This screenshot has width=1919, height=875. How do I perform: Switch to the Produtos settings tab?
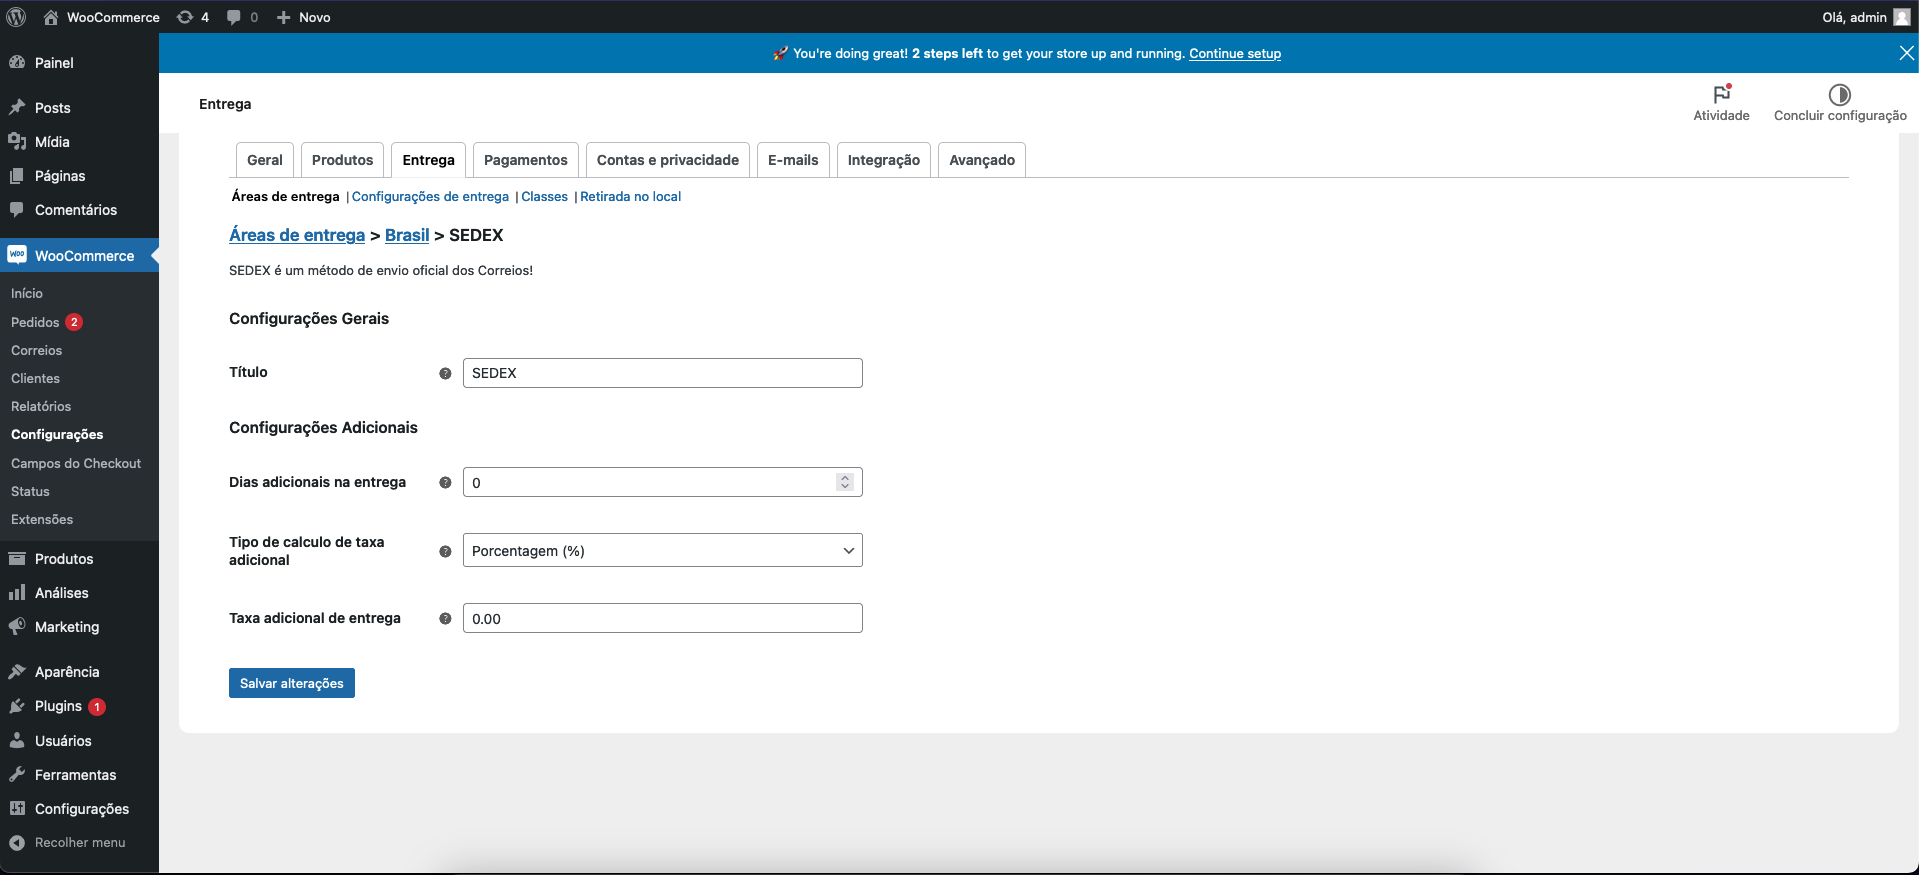tap(342, 160)
